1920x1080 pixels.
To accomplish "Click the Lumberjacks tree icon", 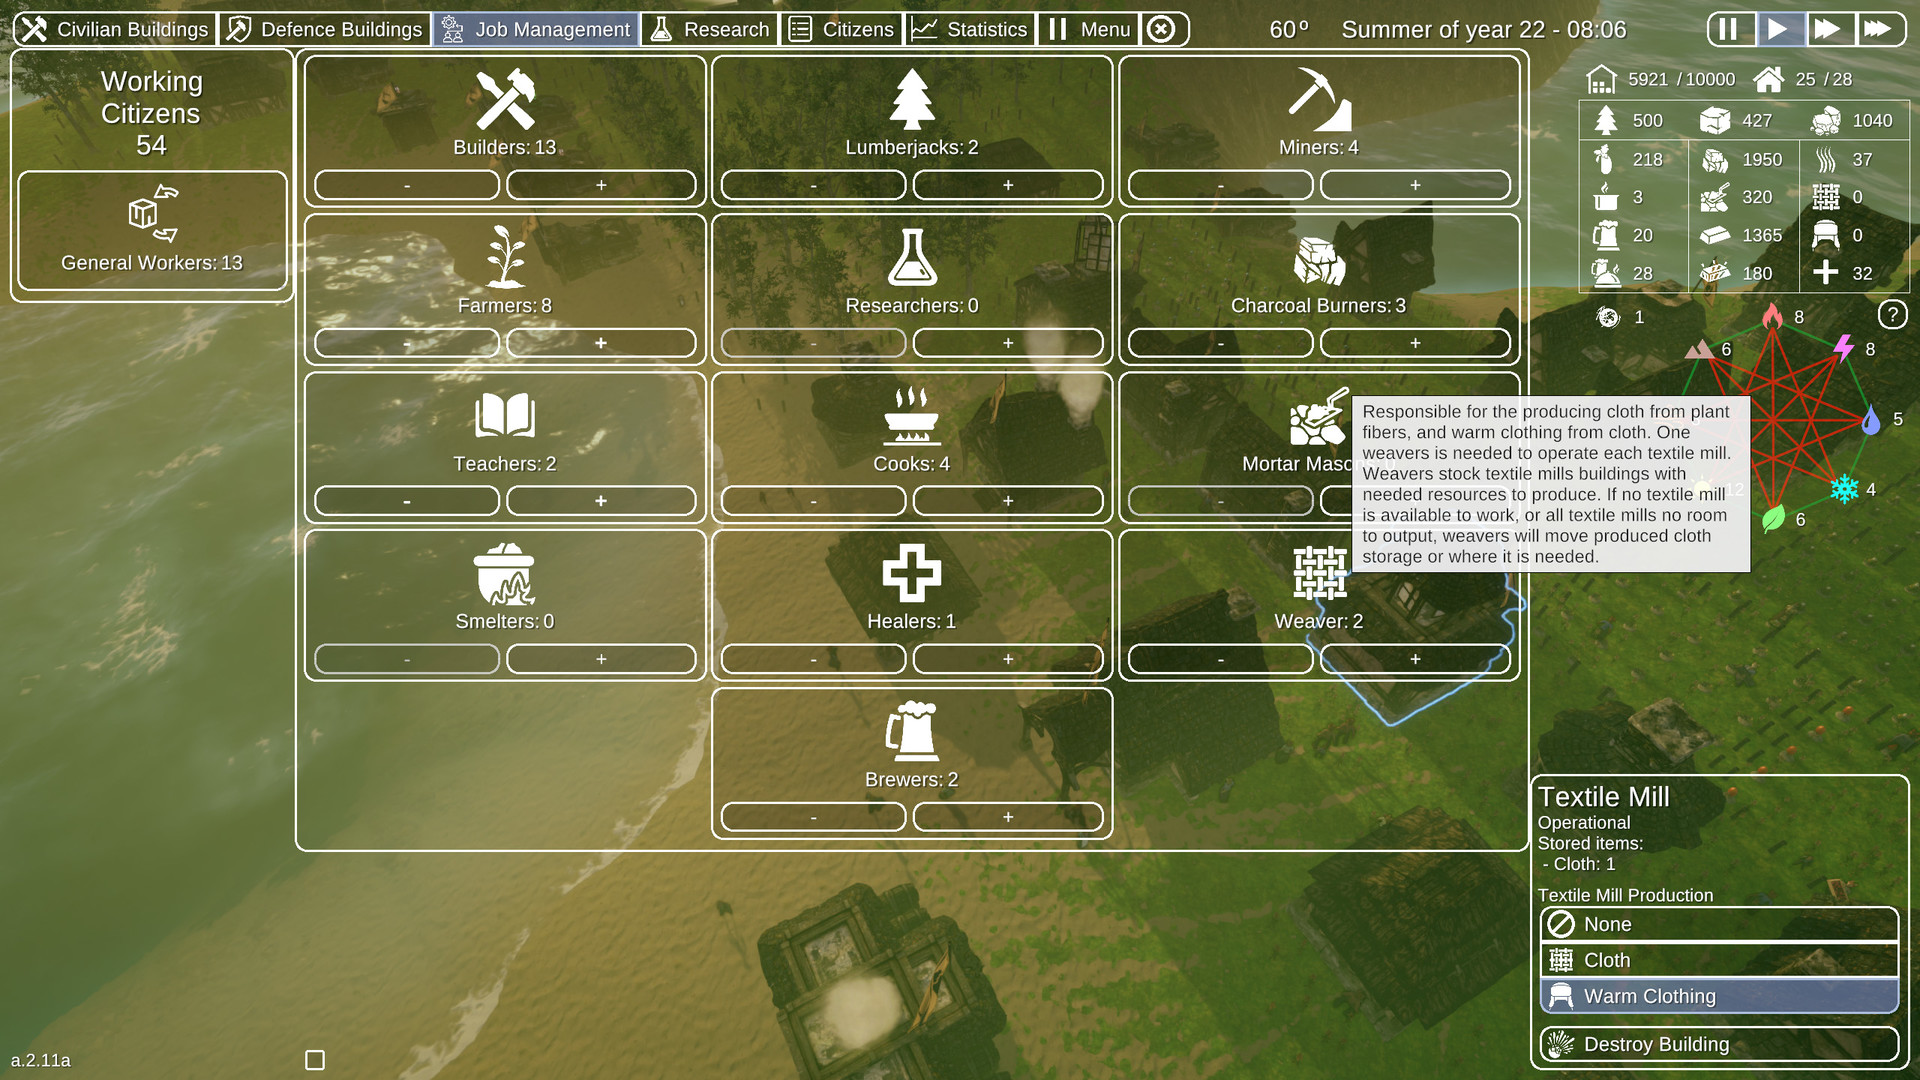I will click(x=911, y=99).
